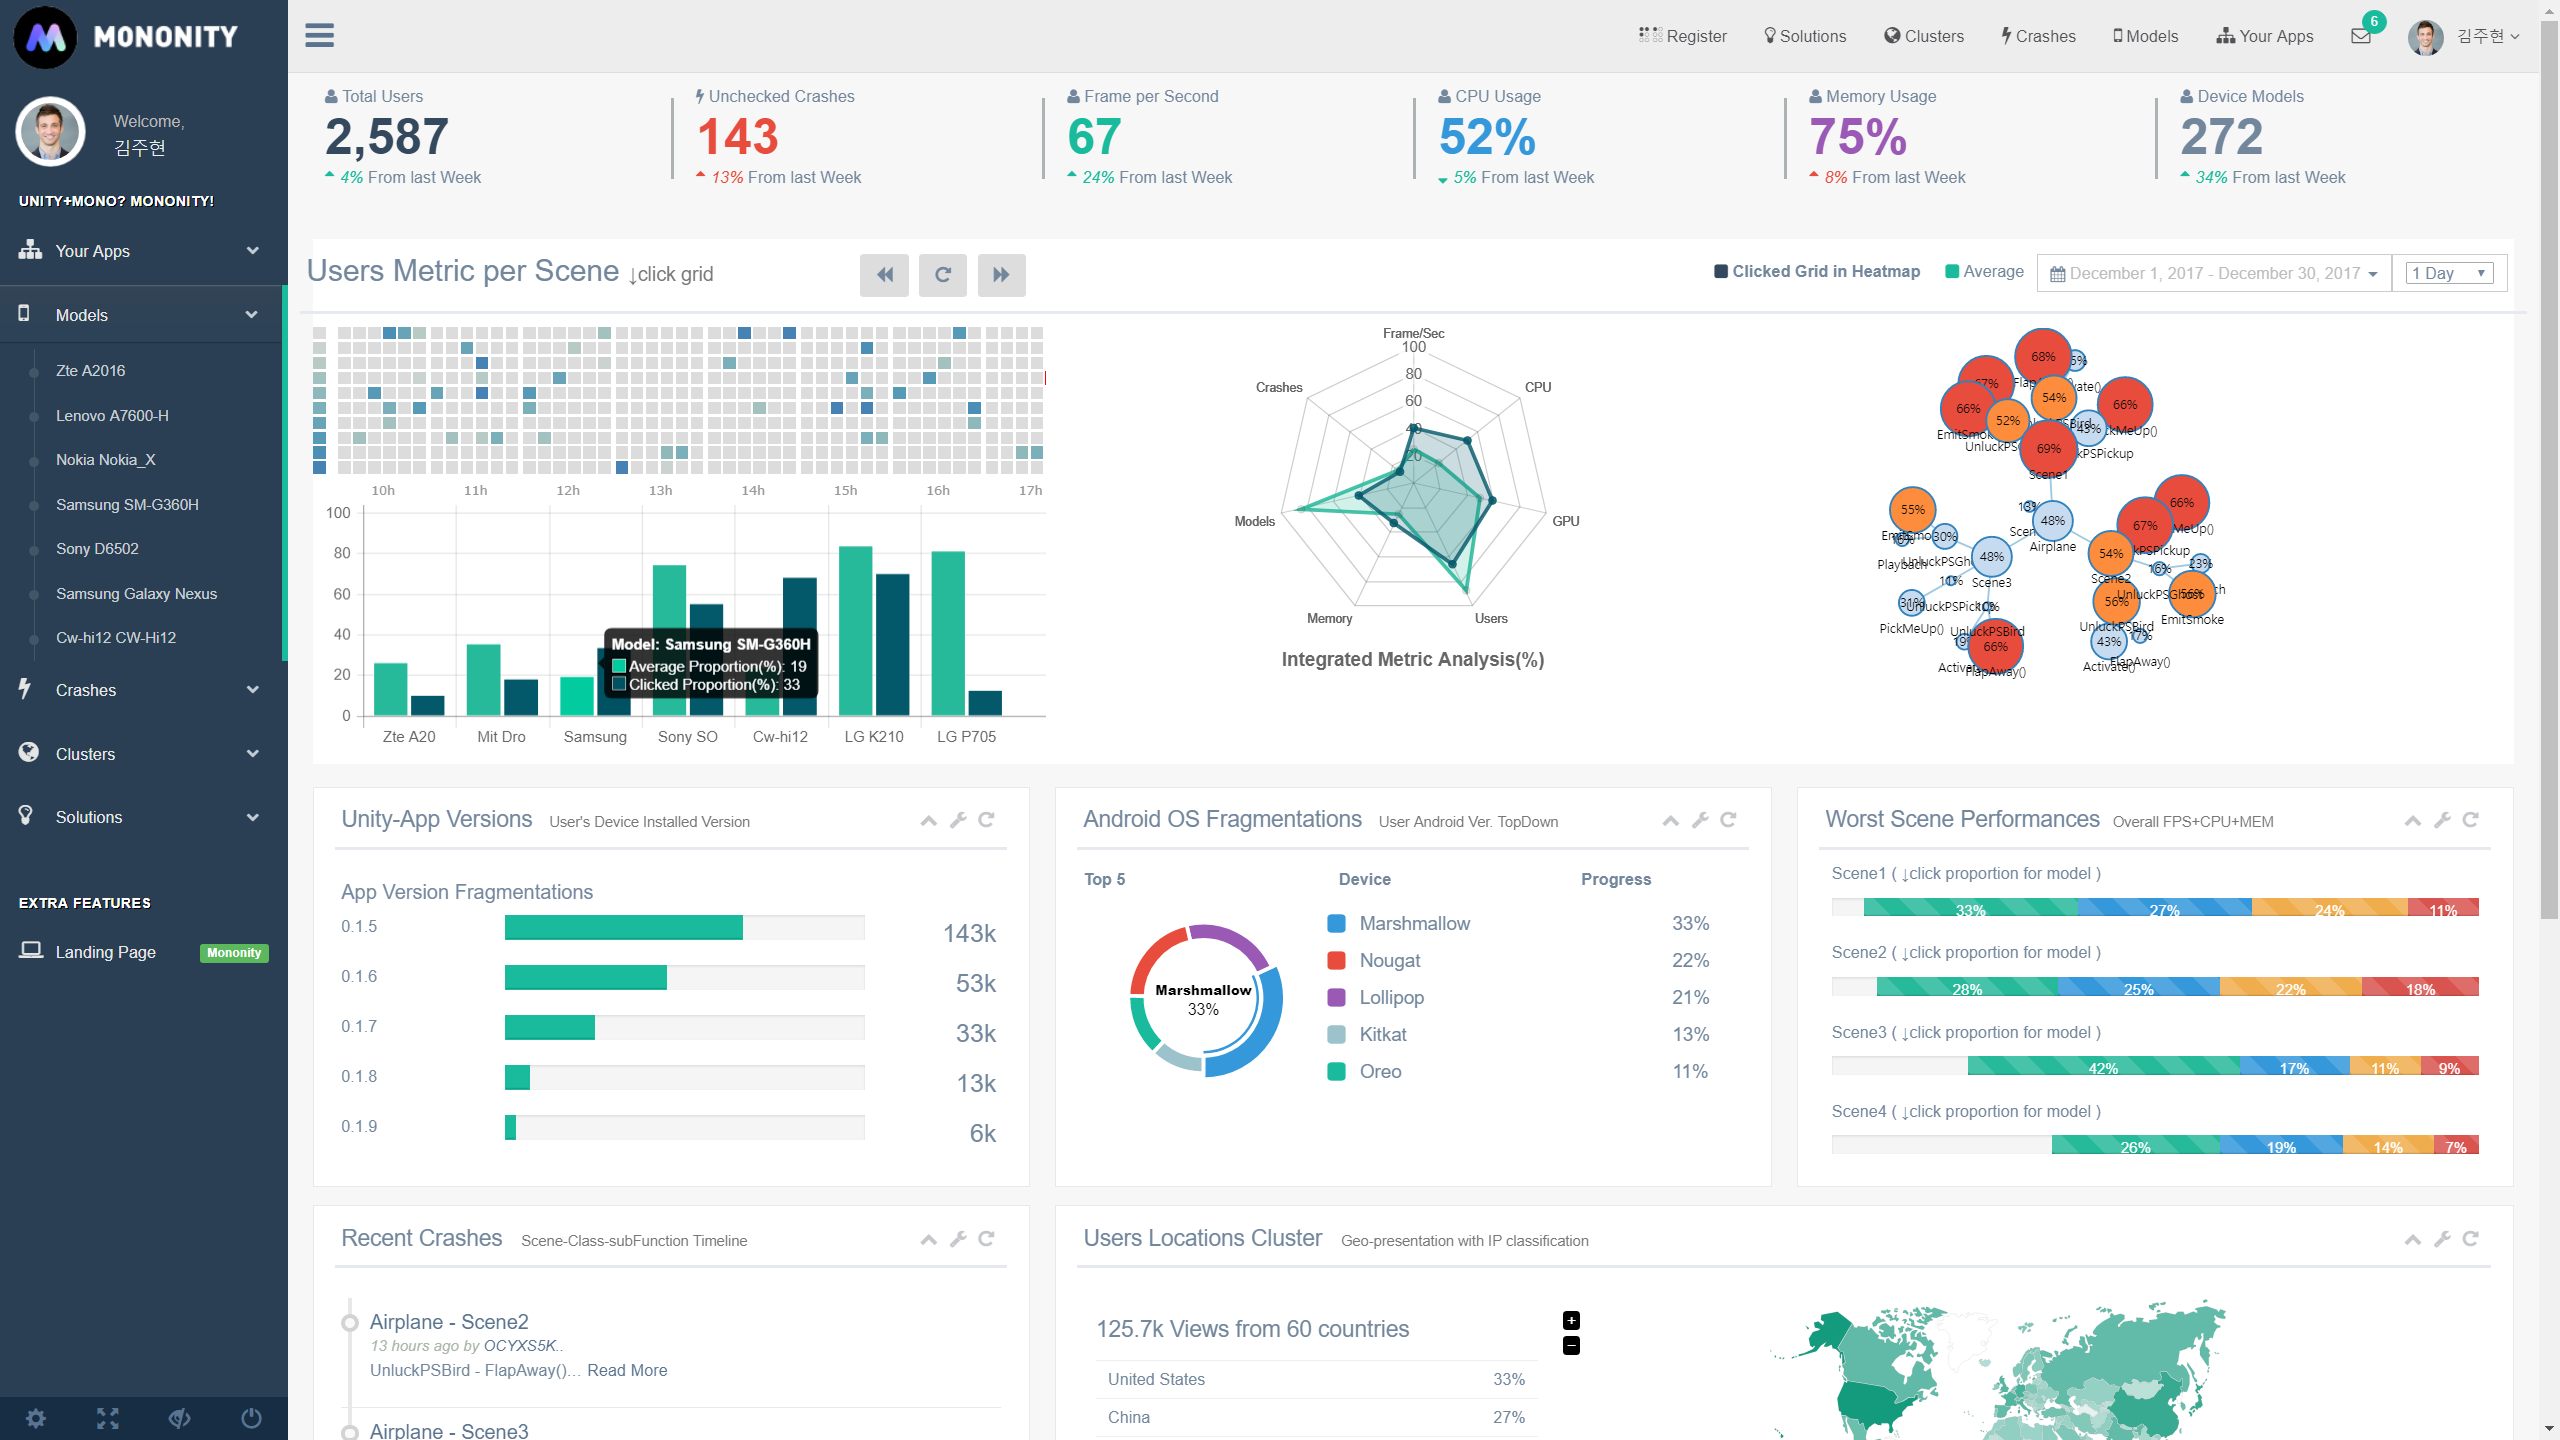Screen dimensions: 2560x1440
Task: Toggle the Lollipop legend entry
Action: (1376, 998)
